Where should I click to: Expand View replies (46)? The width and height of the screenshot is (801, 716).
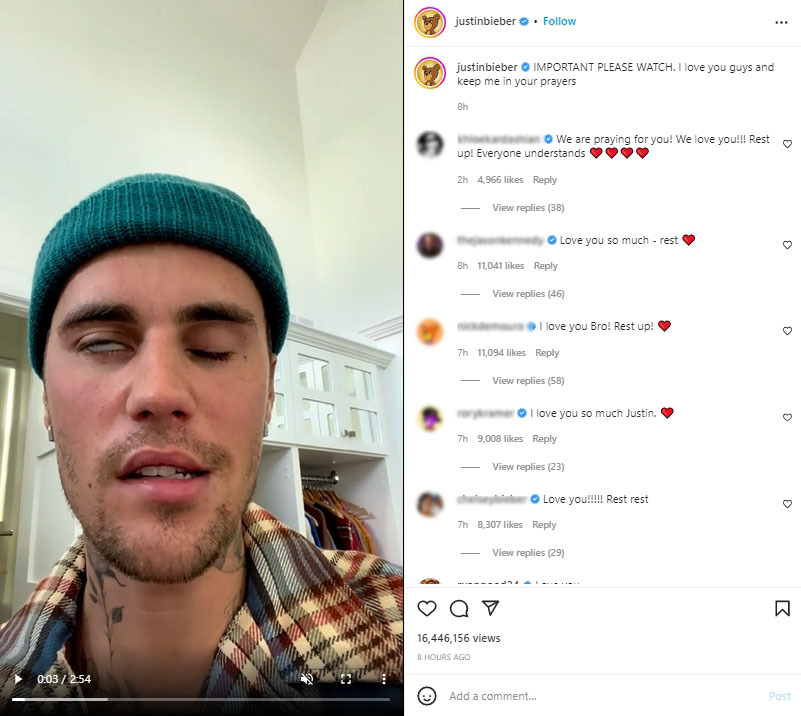tap(528, 294)
